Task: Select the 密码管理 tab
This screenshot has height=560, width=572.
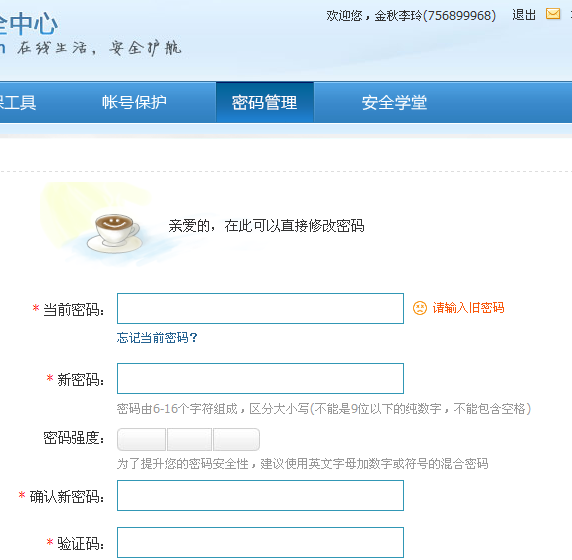Action: [x=265, y=102]
